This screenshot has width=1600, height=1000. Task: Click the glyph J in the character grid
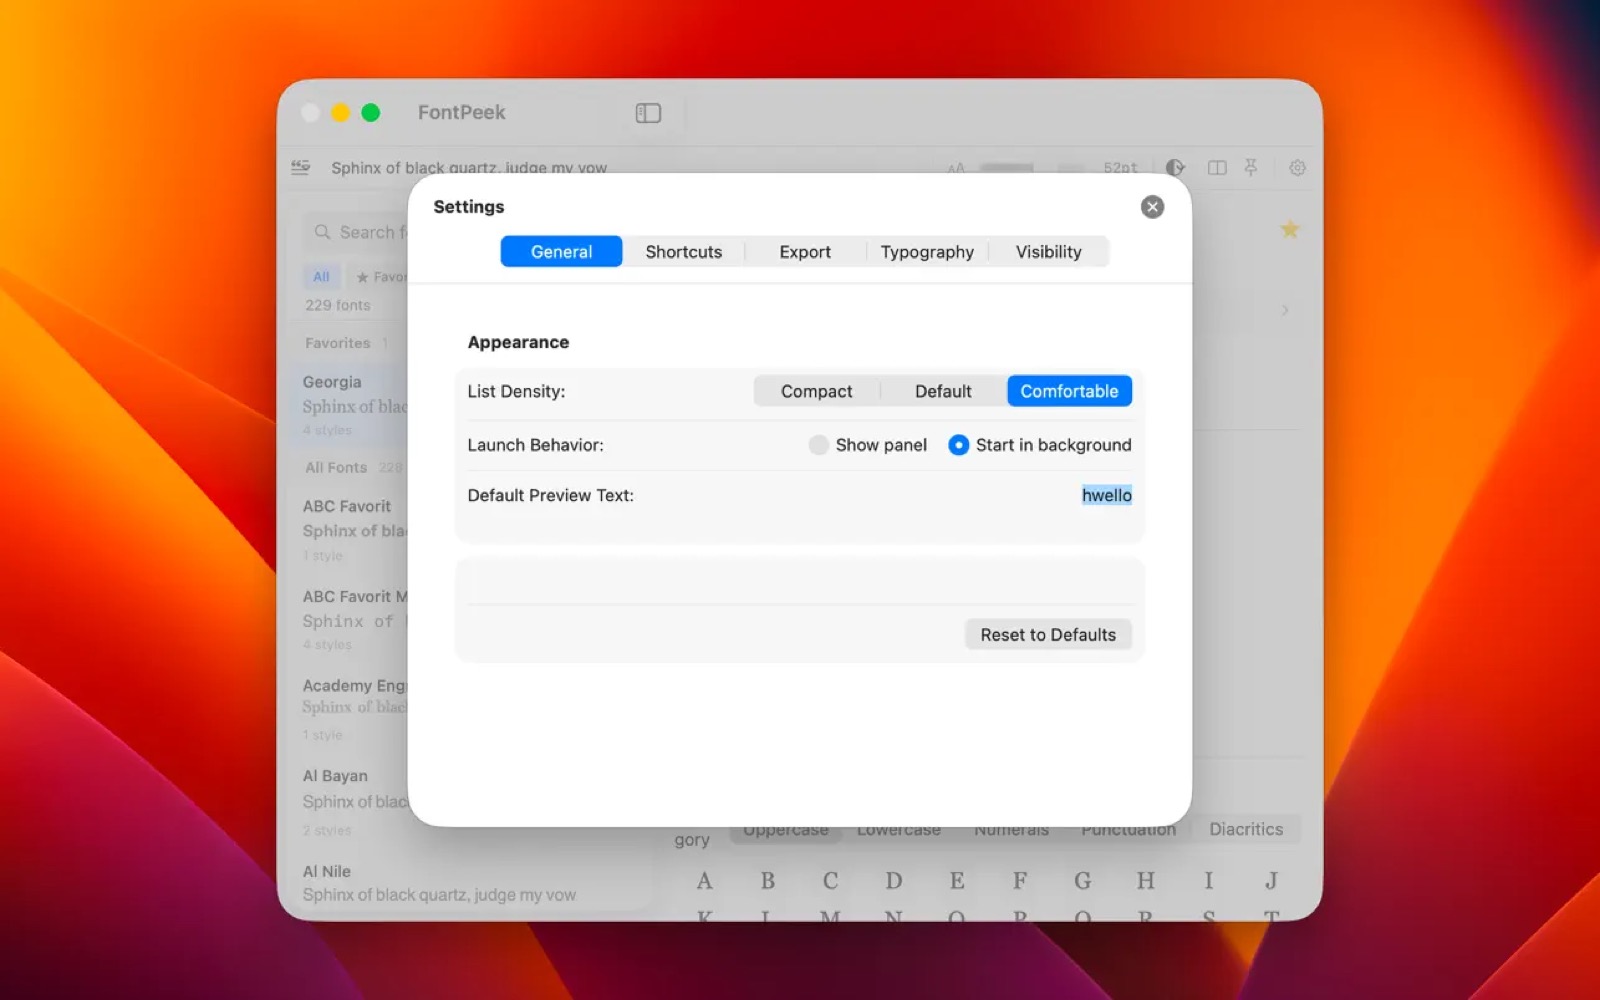[1271, 881]
